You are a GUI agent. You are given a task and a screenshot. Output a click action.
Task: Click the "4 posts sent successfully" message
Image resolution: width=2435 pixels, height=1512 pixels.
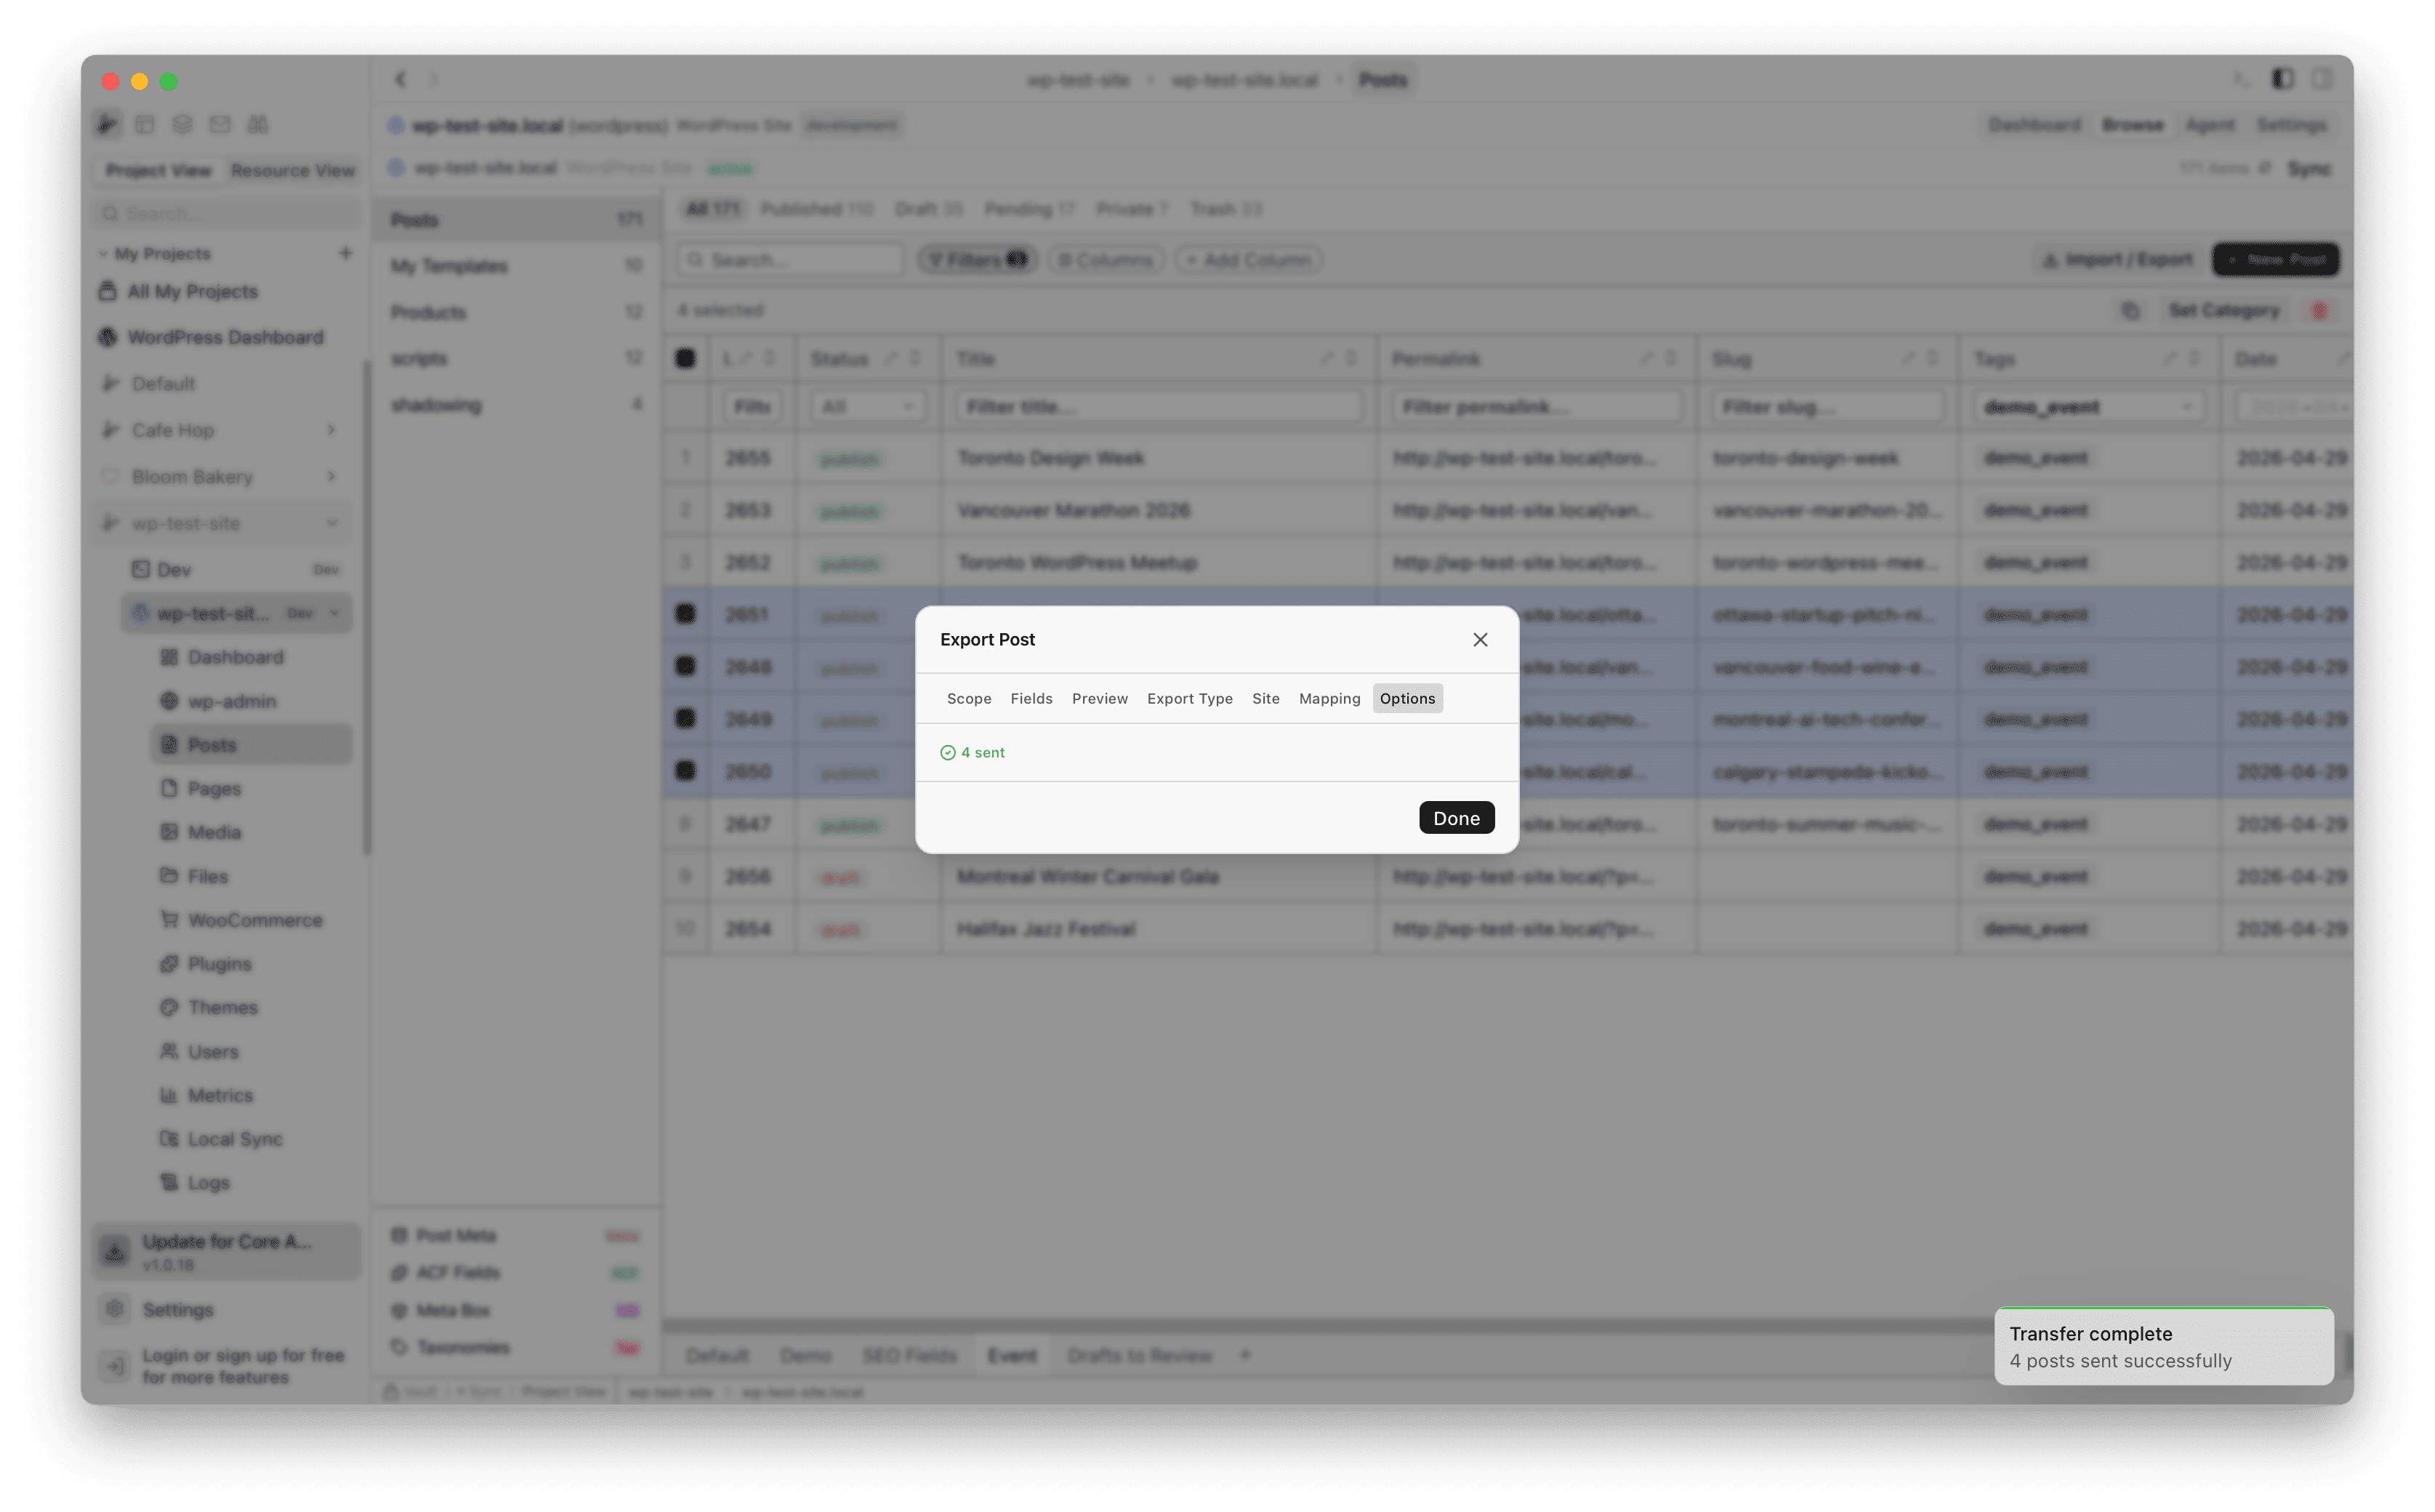point(2120,1361)
